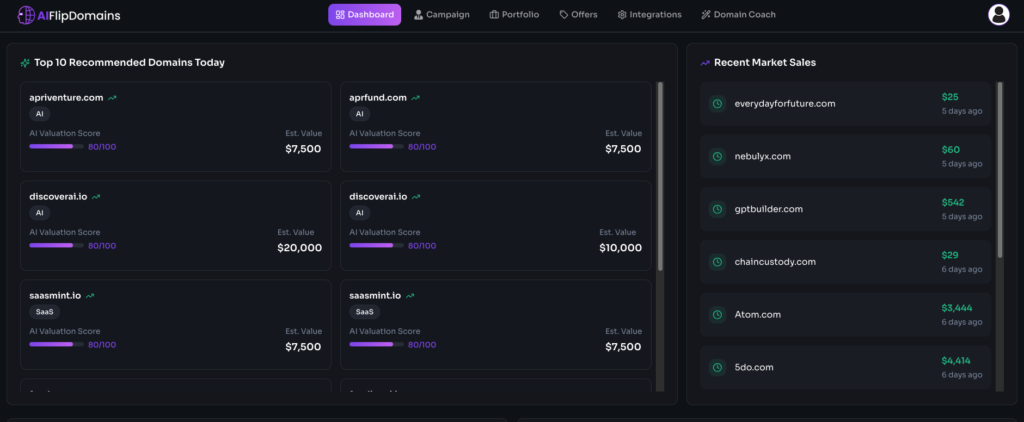
Task: Select discoverai.io listed at $20,000
Action: (x=176, y=225)
